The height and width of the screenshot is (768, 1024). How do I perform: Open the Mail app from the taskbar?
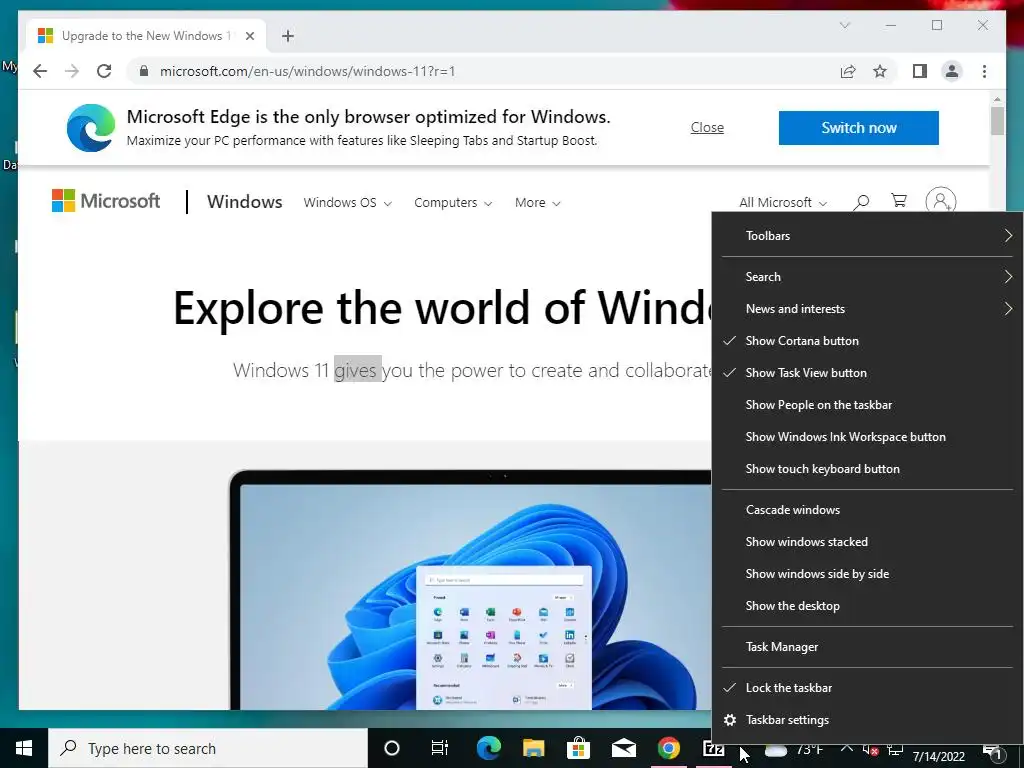tap(623, 748)
